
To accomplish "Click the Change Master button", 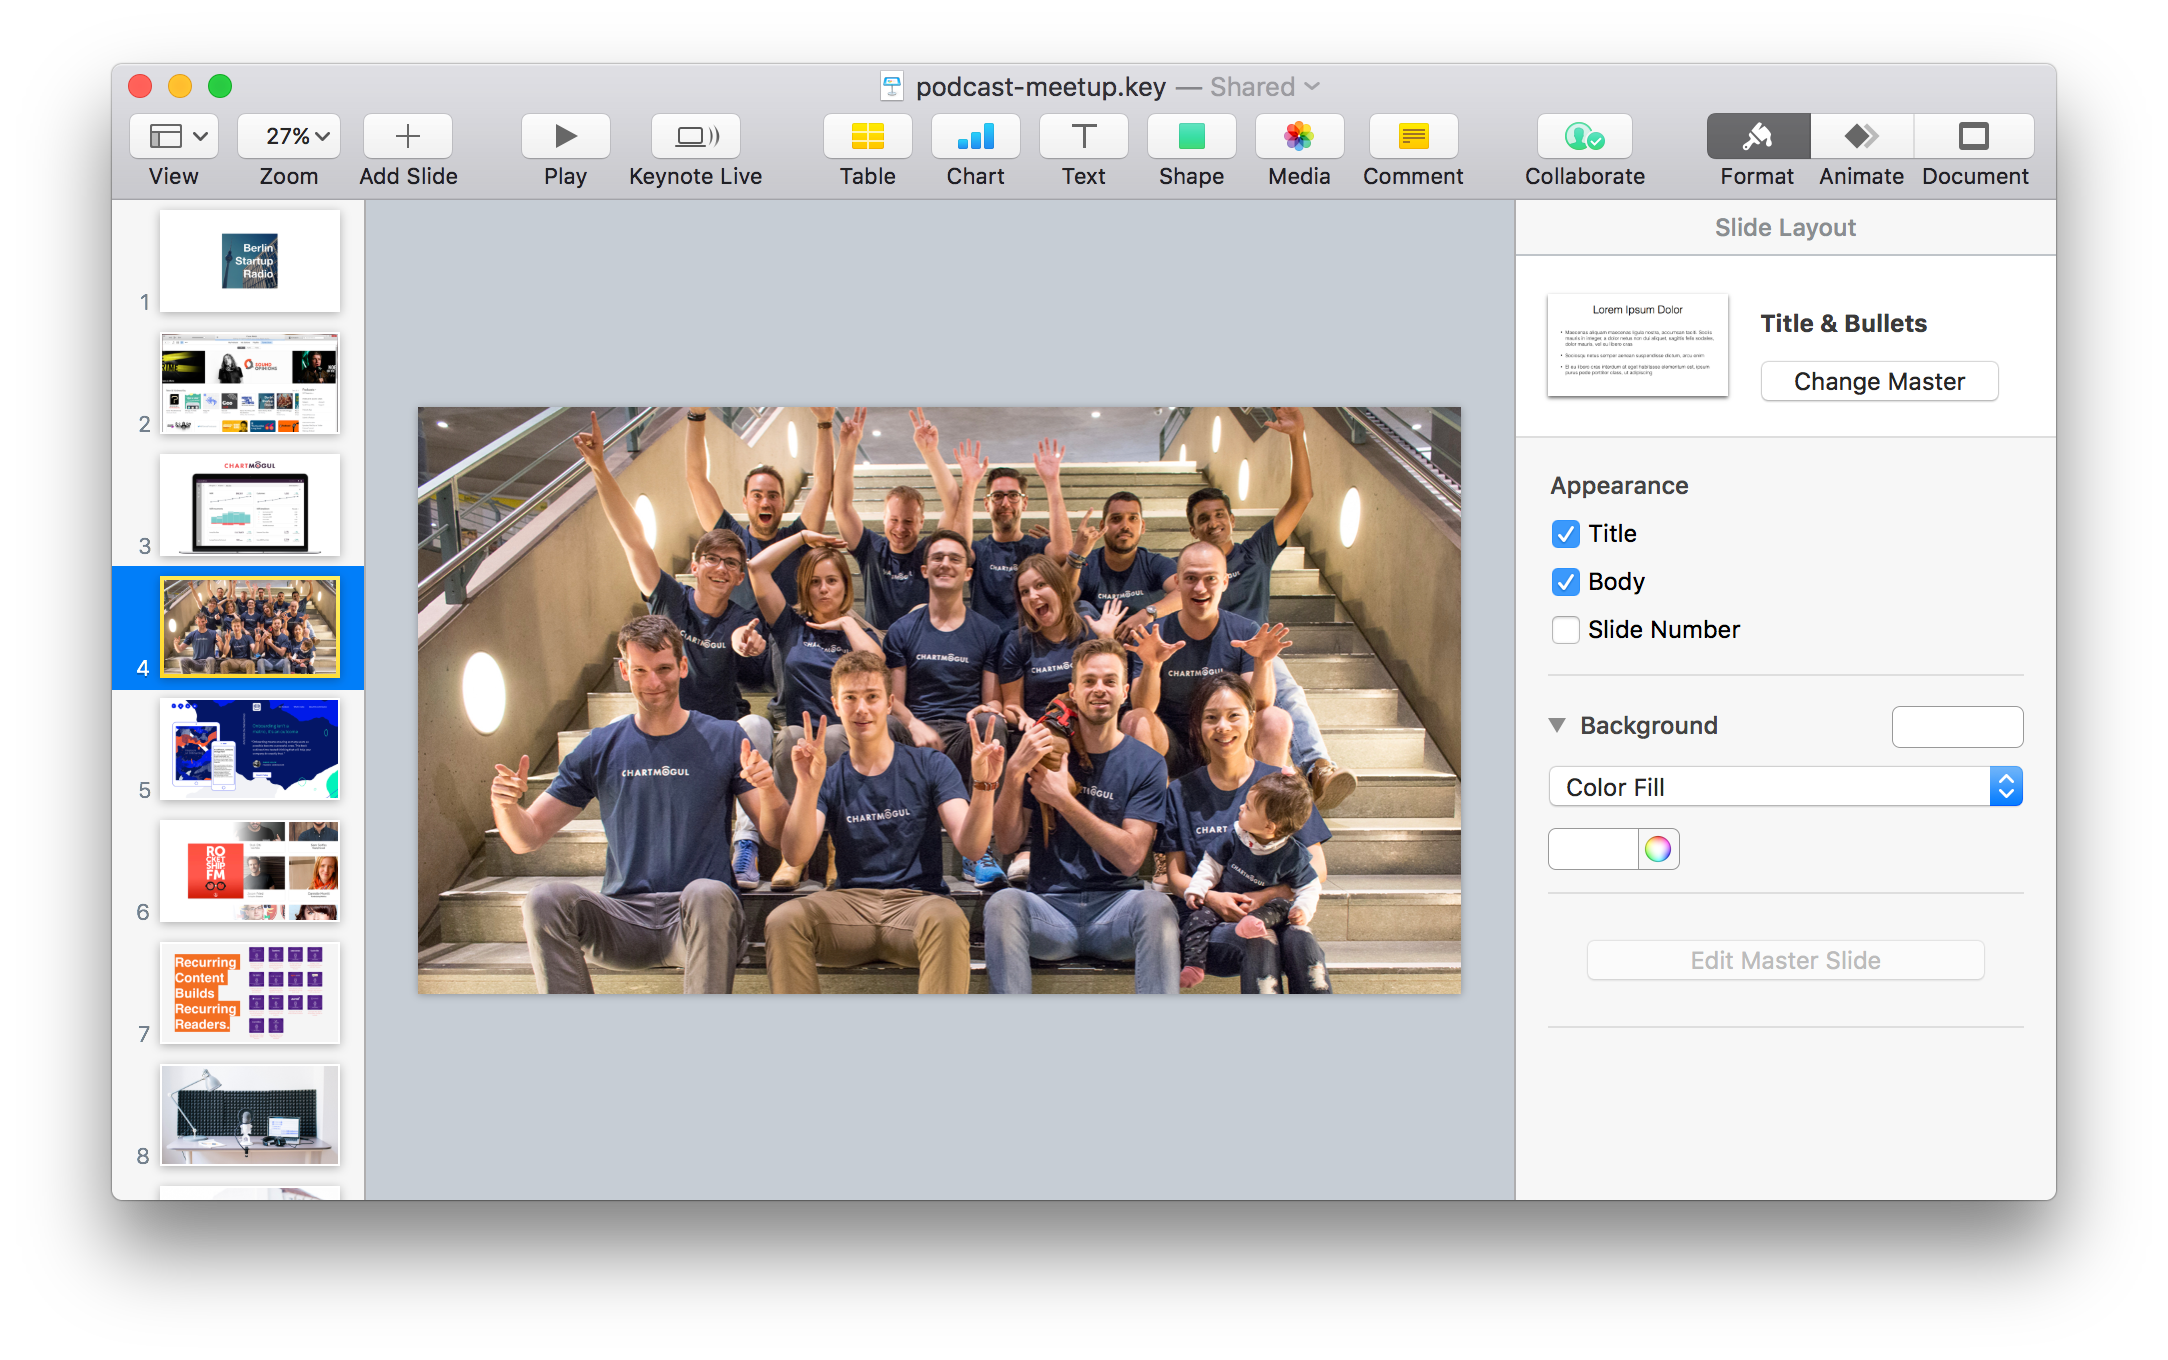I will (x=1879, y=381).
